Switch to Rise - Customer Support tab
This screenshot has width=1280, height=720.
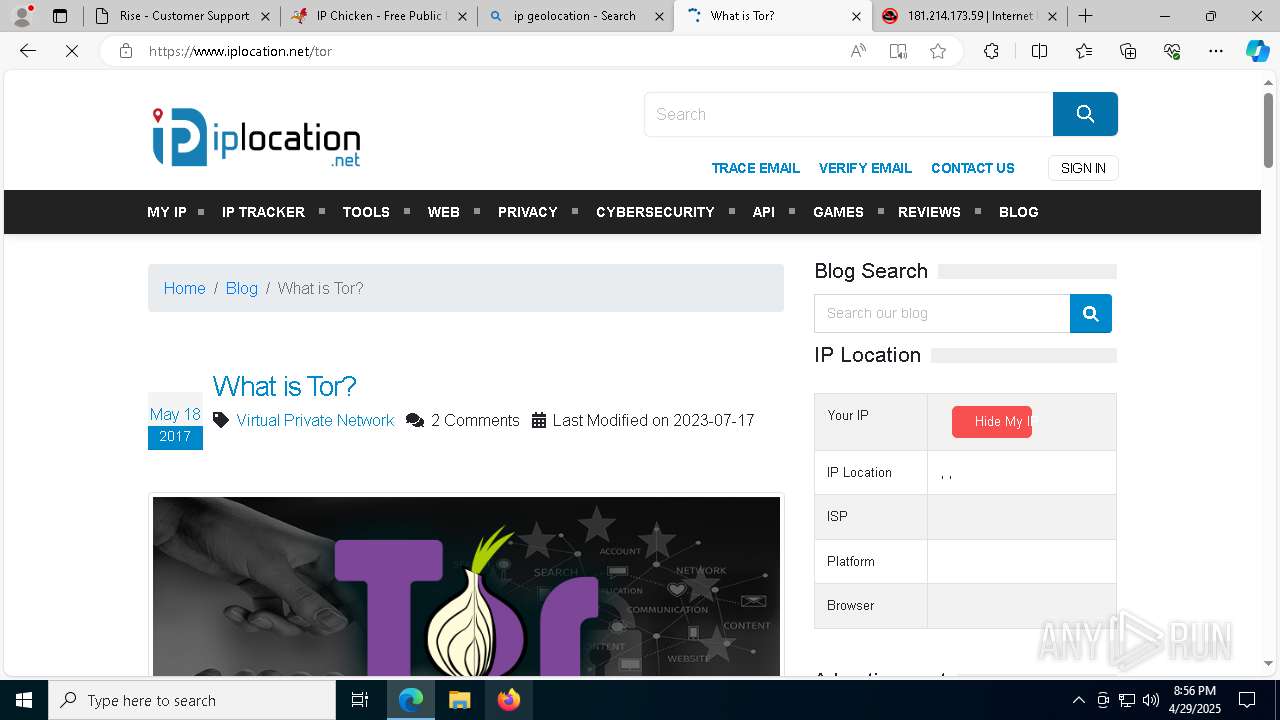point(175,16)
